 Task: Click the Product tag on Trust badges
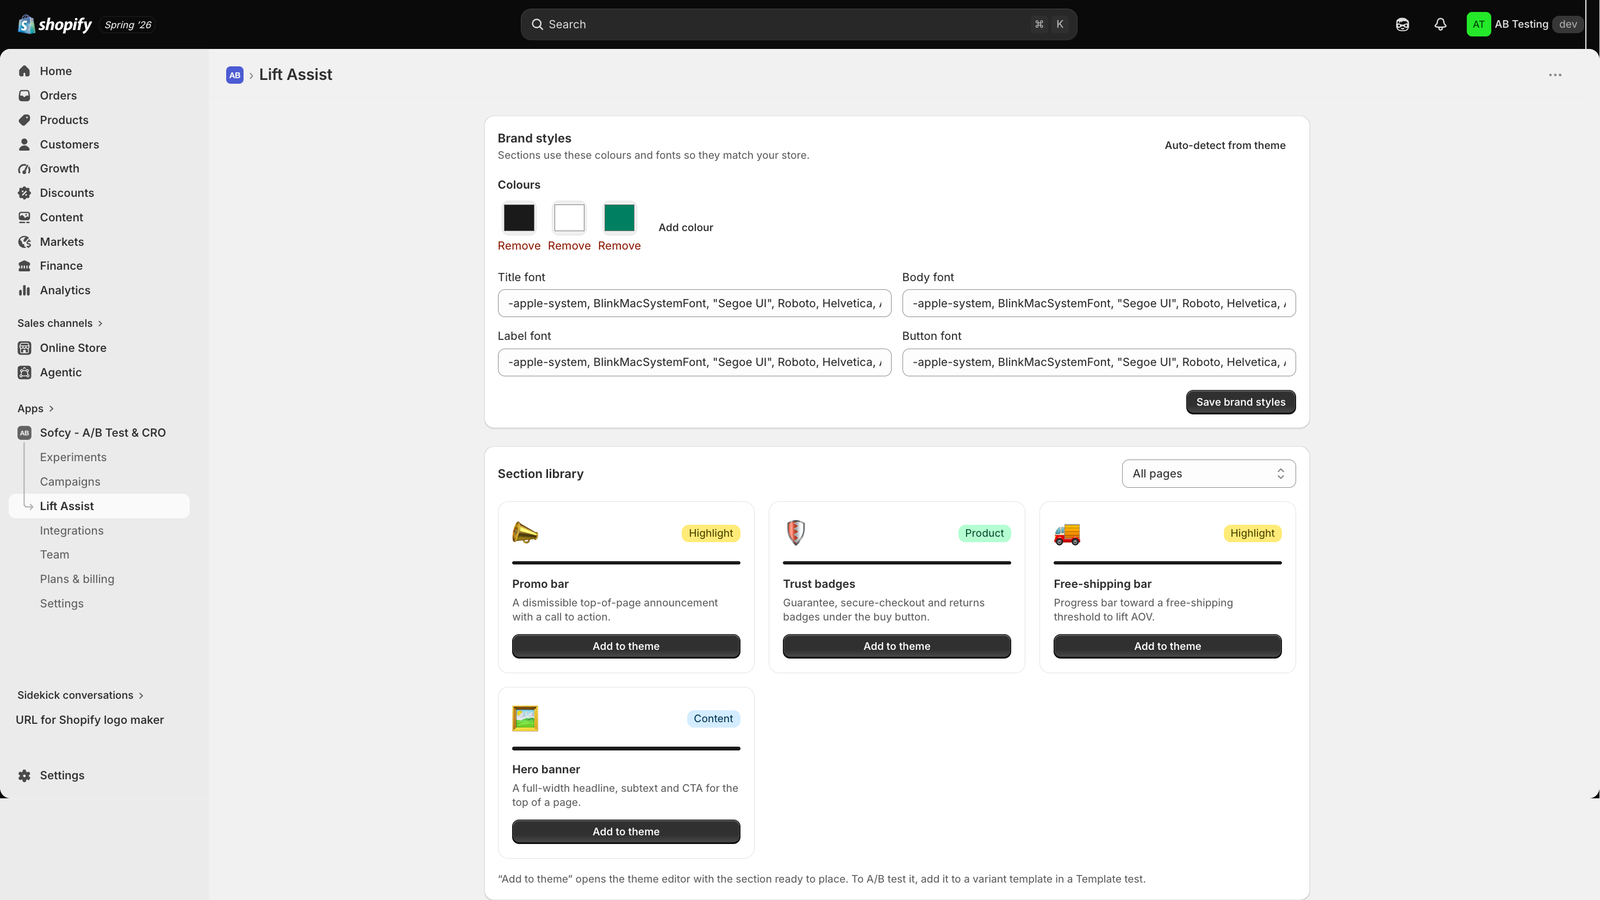(984, 534)
